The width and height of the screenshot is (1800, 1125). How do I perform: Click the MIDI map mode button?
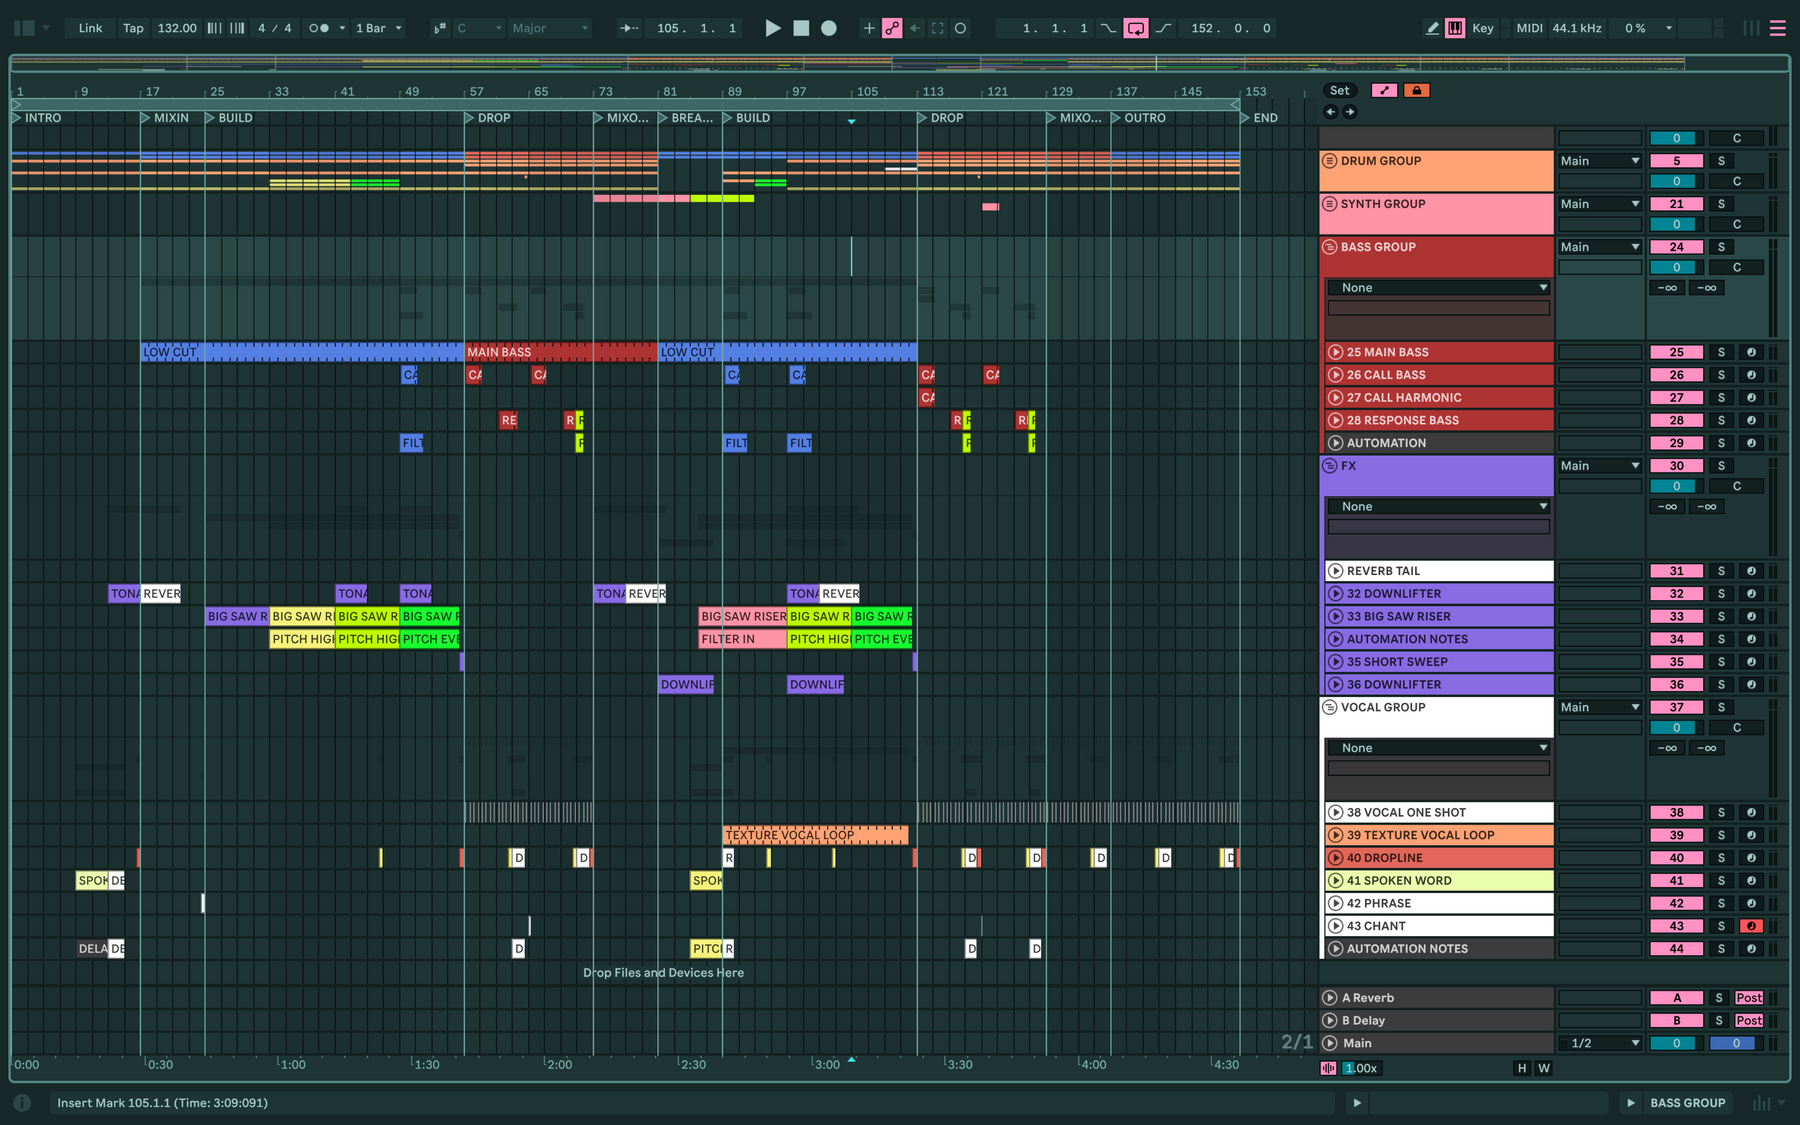click(x=1529, y=28)
